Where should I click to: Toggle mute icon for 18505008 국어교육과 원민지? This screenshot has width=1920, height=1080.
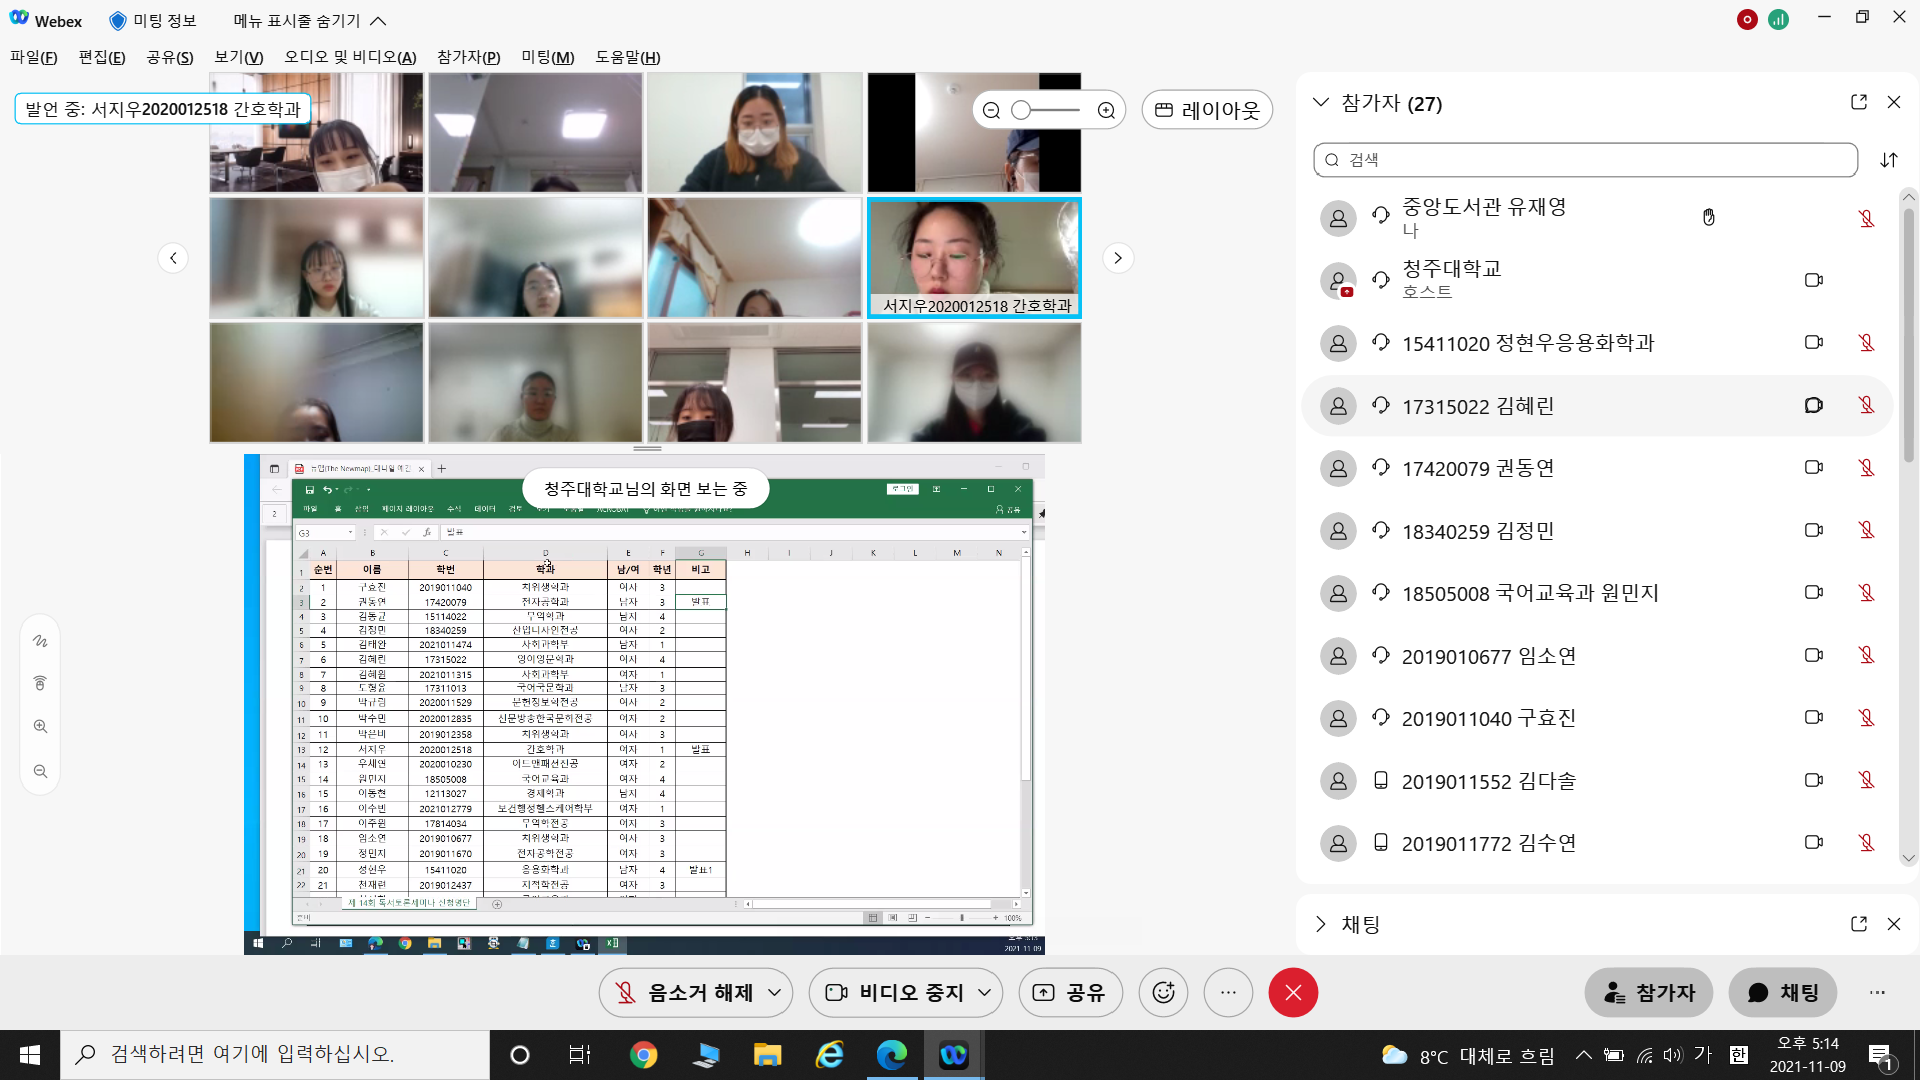click(1866, 593)
